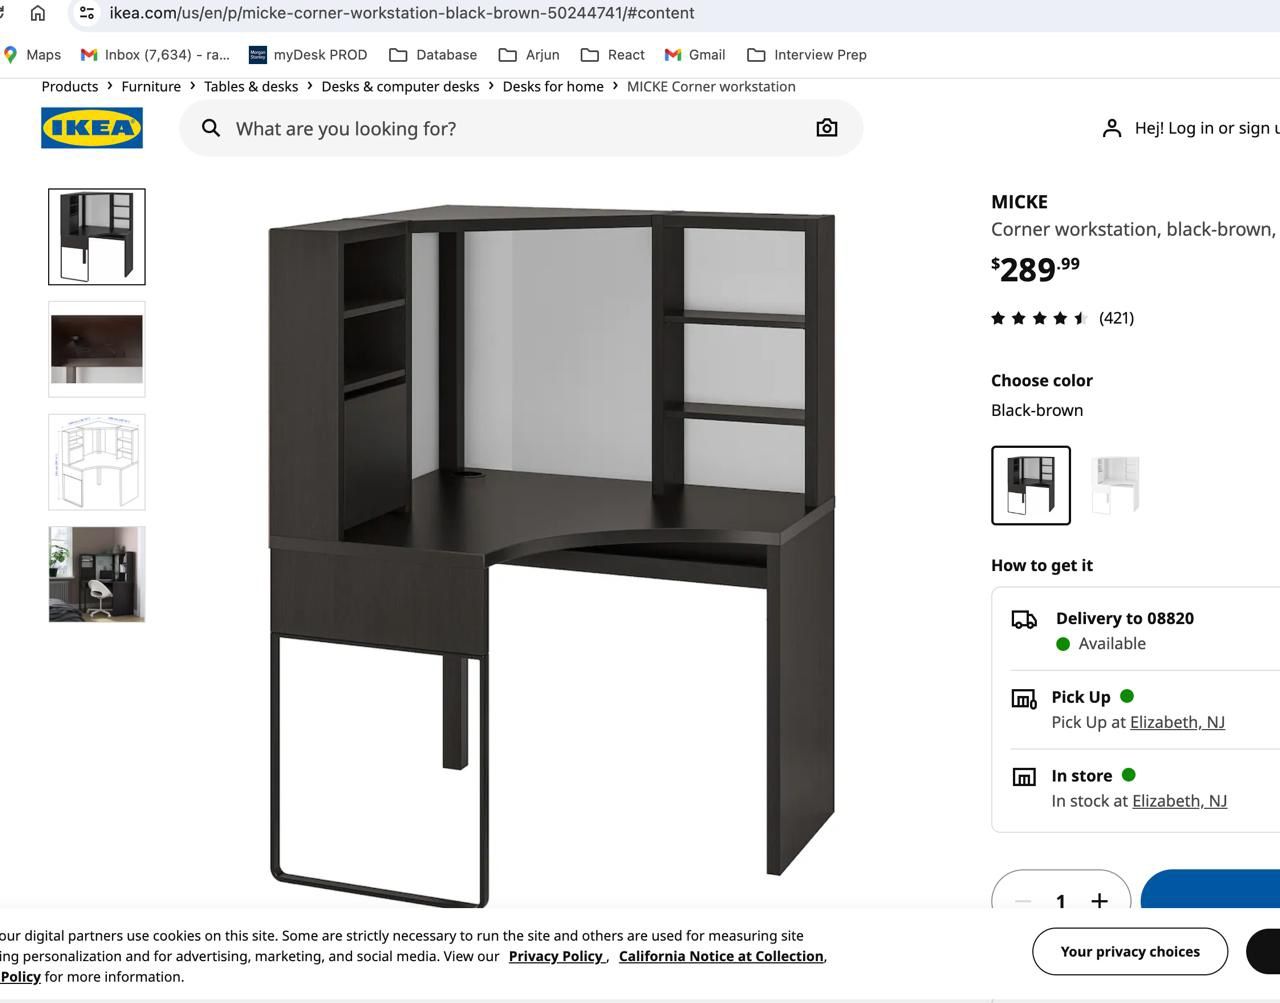
Task: Decrease quantity with minus button
Action: (x=1022, y=901)
